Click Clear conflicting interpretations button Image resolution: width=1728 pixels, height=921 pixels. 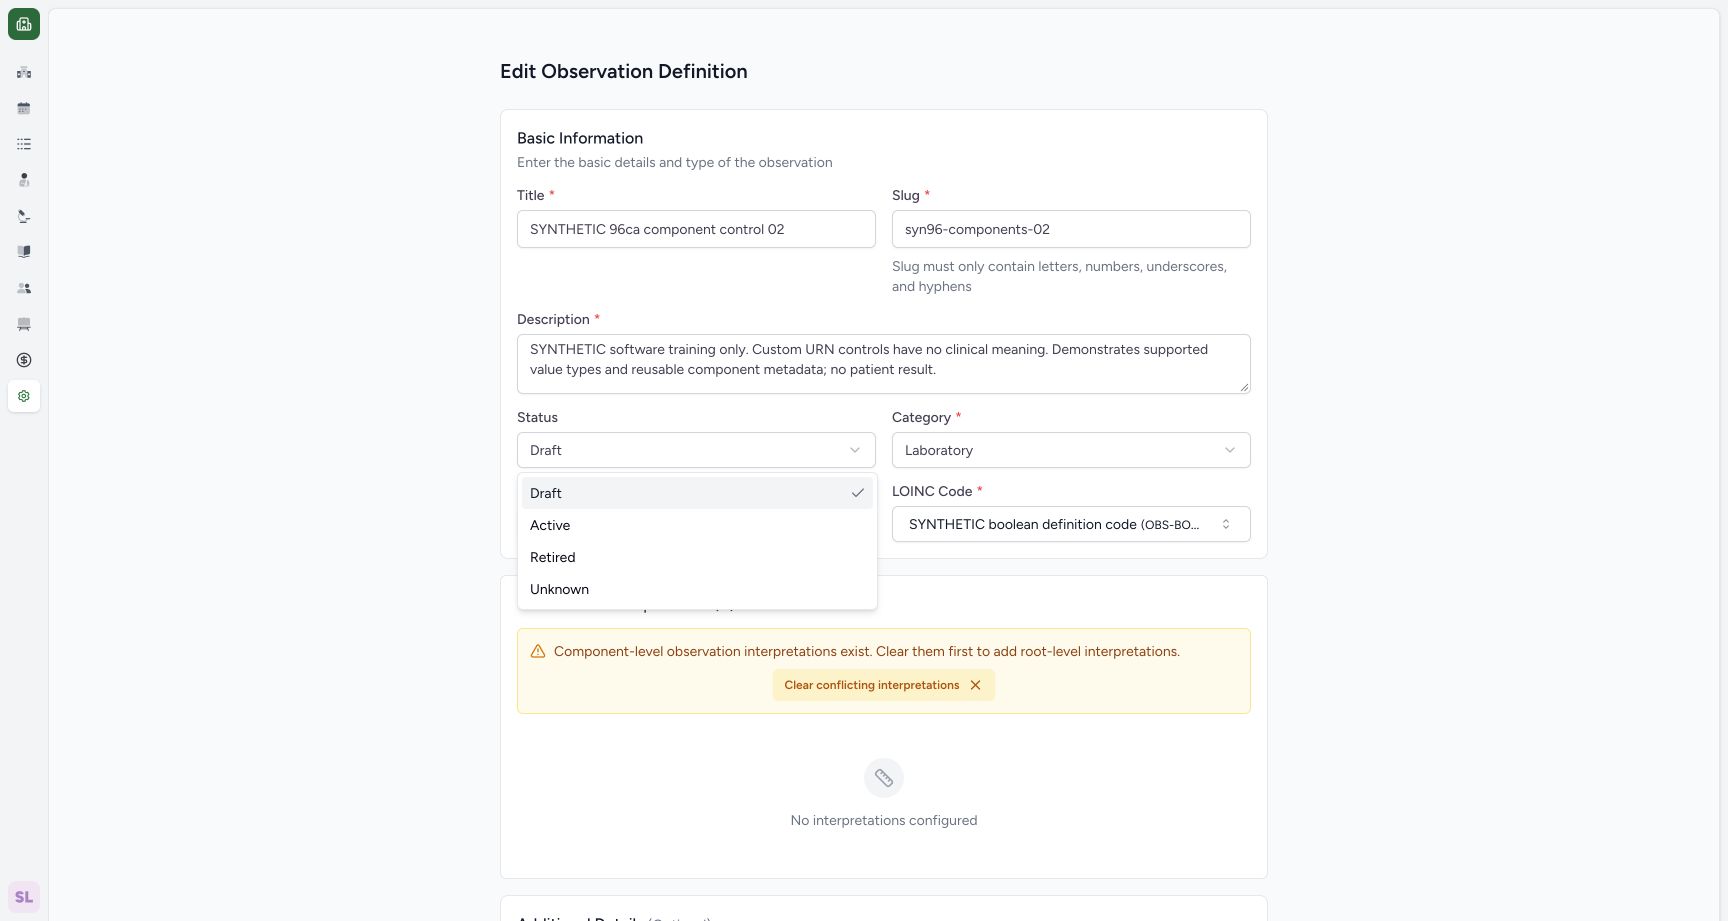[883, 685]
